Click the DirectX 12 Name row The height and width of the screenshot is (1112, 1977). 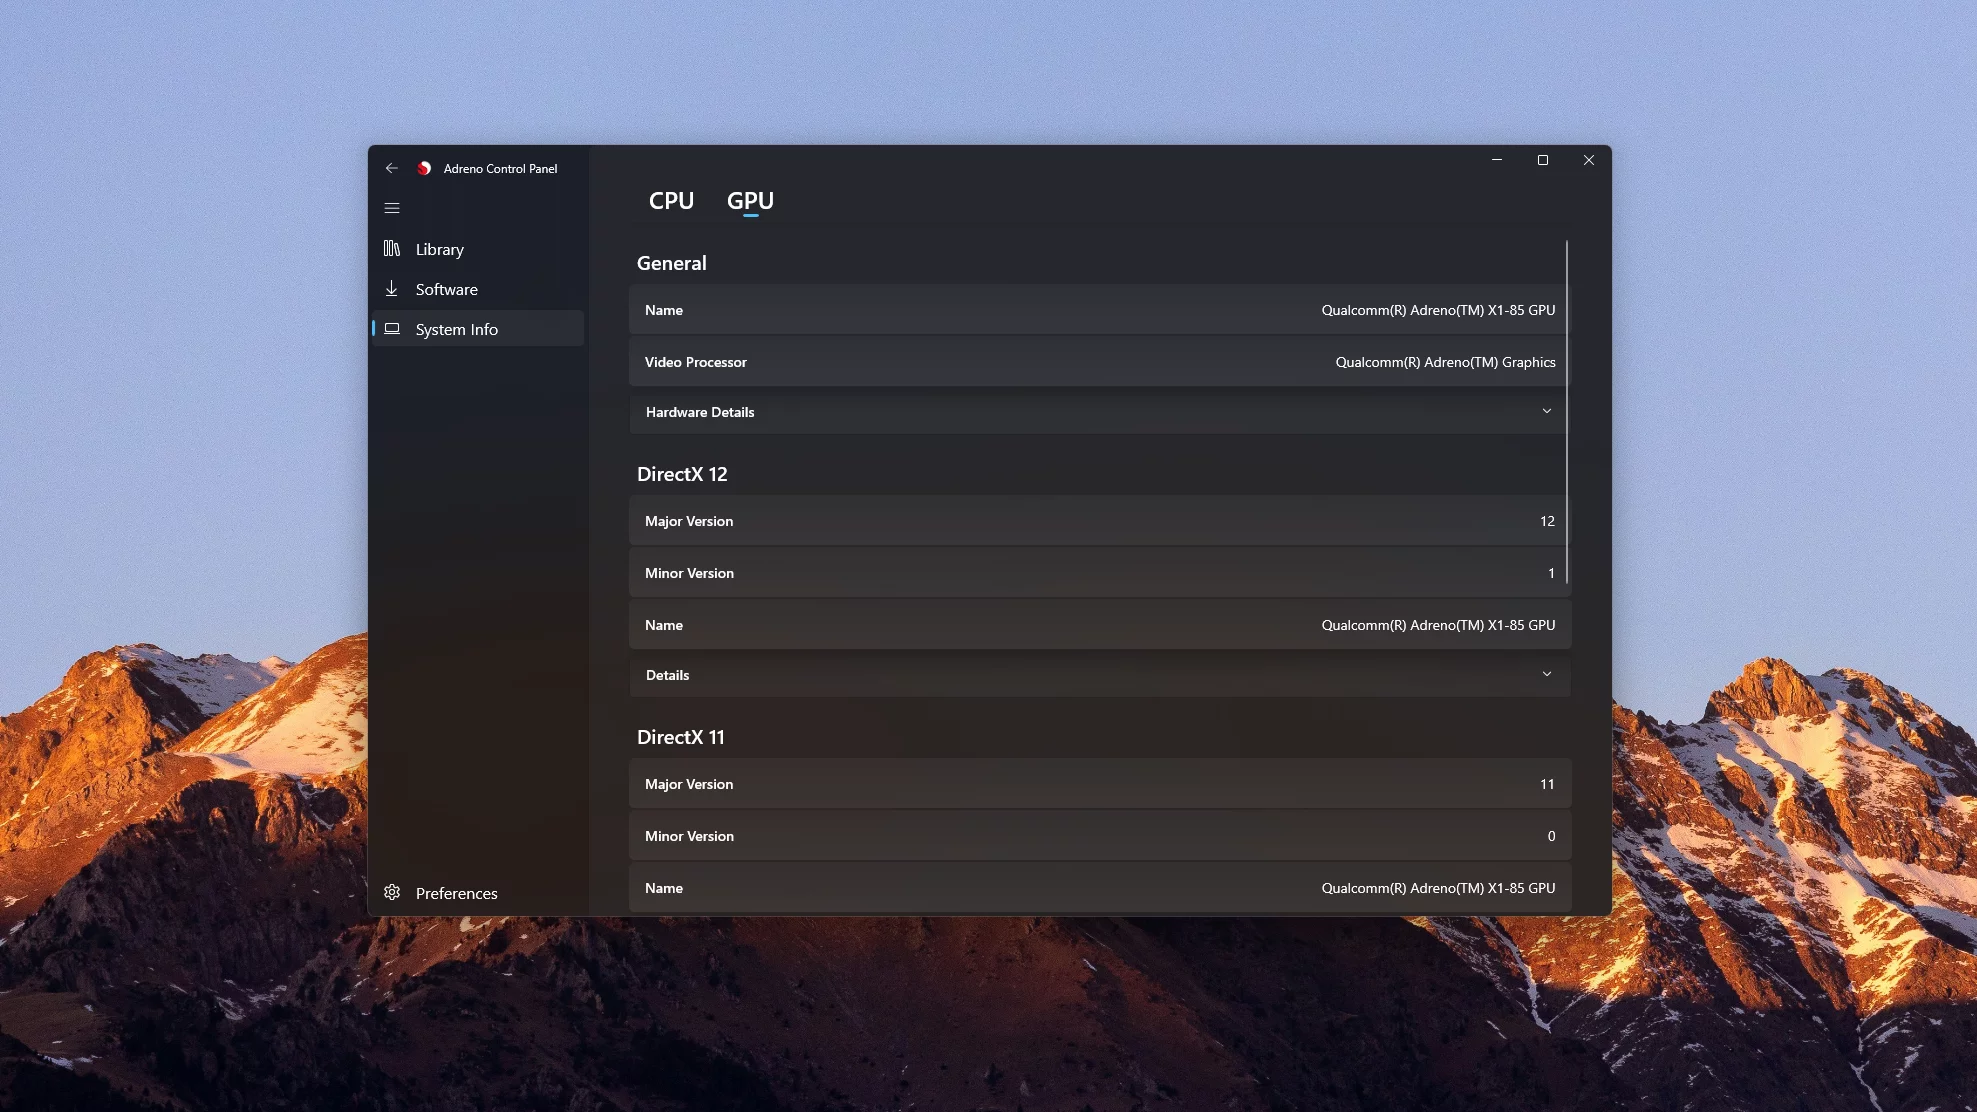tap(1100, 625)
